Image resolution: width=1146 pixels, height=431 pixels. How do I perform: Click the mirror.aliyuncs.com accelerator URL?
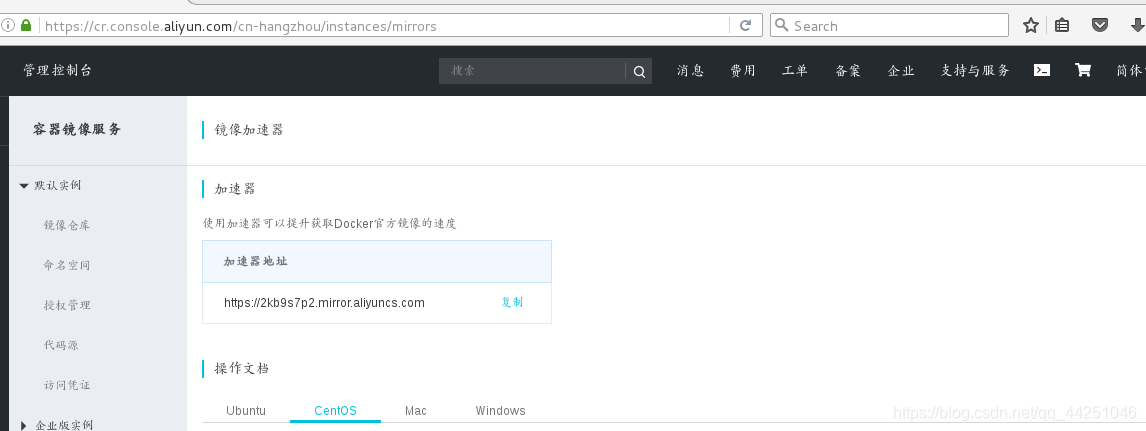coord(325,302)
